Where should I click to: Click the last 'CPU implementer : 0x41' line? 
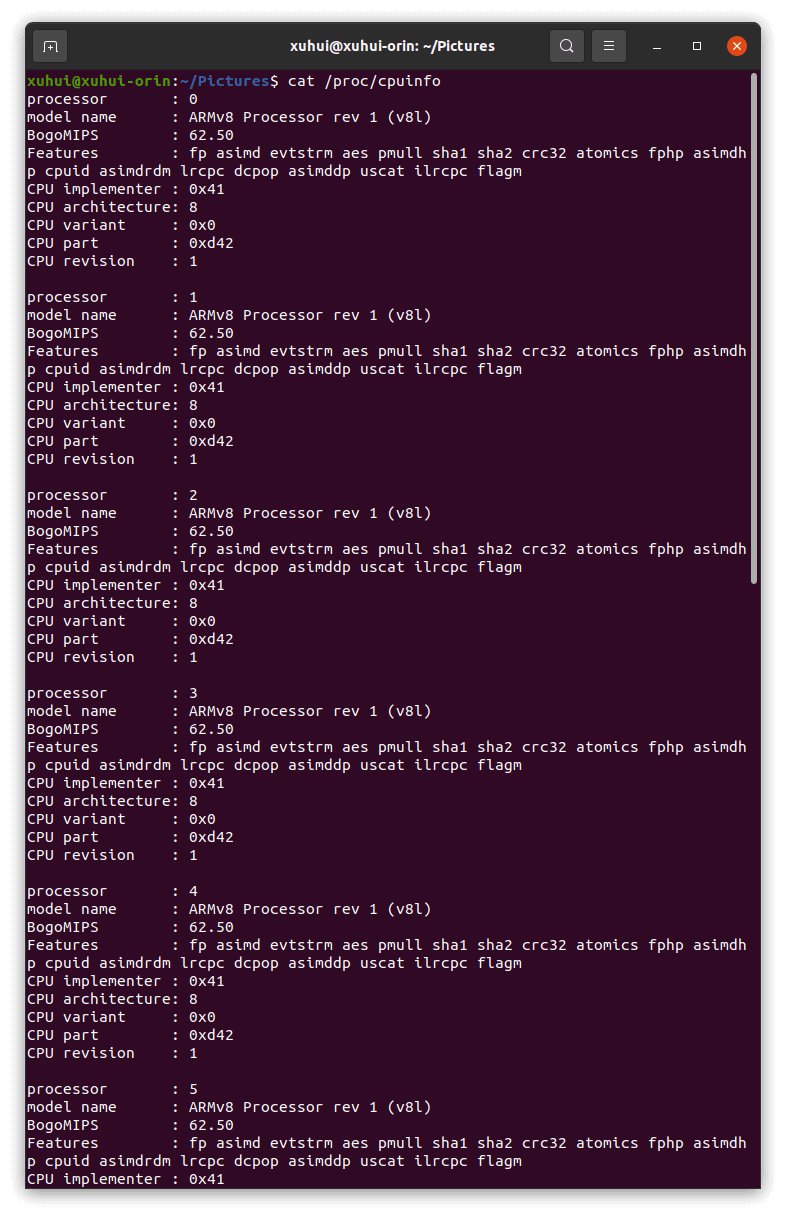coord(126,1179)
